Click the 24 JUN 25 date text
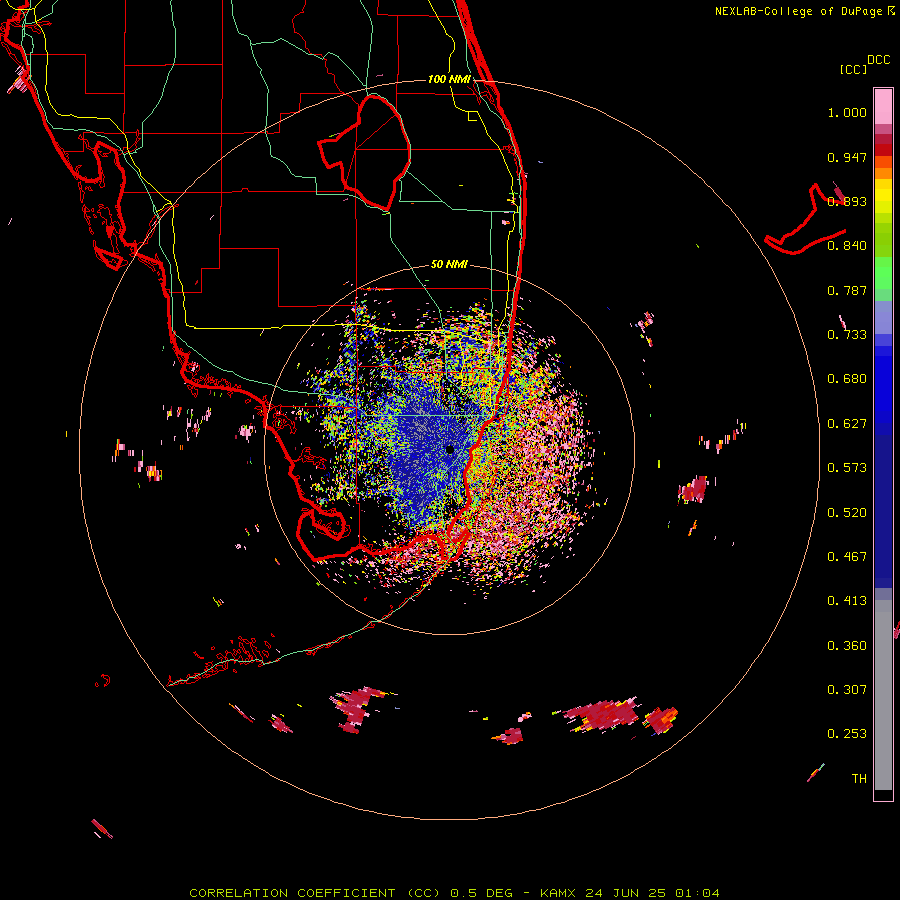900x900 pixels. click(625, 893)
